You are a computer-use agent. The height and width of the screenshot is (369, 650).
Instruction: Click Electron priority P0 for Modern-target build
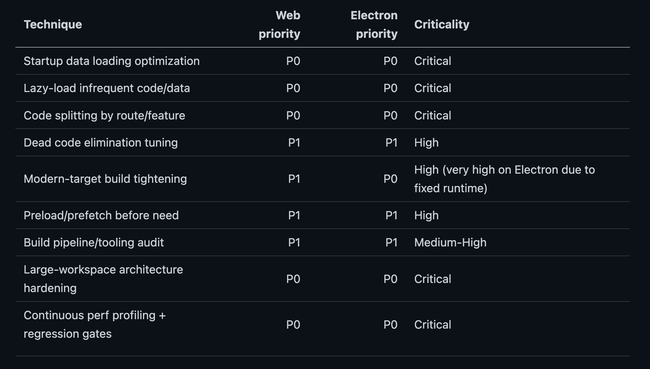tap(390, 179)
